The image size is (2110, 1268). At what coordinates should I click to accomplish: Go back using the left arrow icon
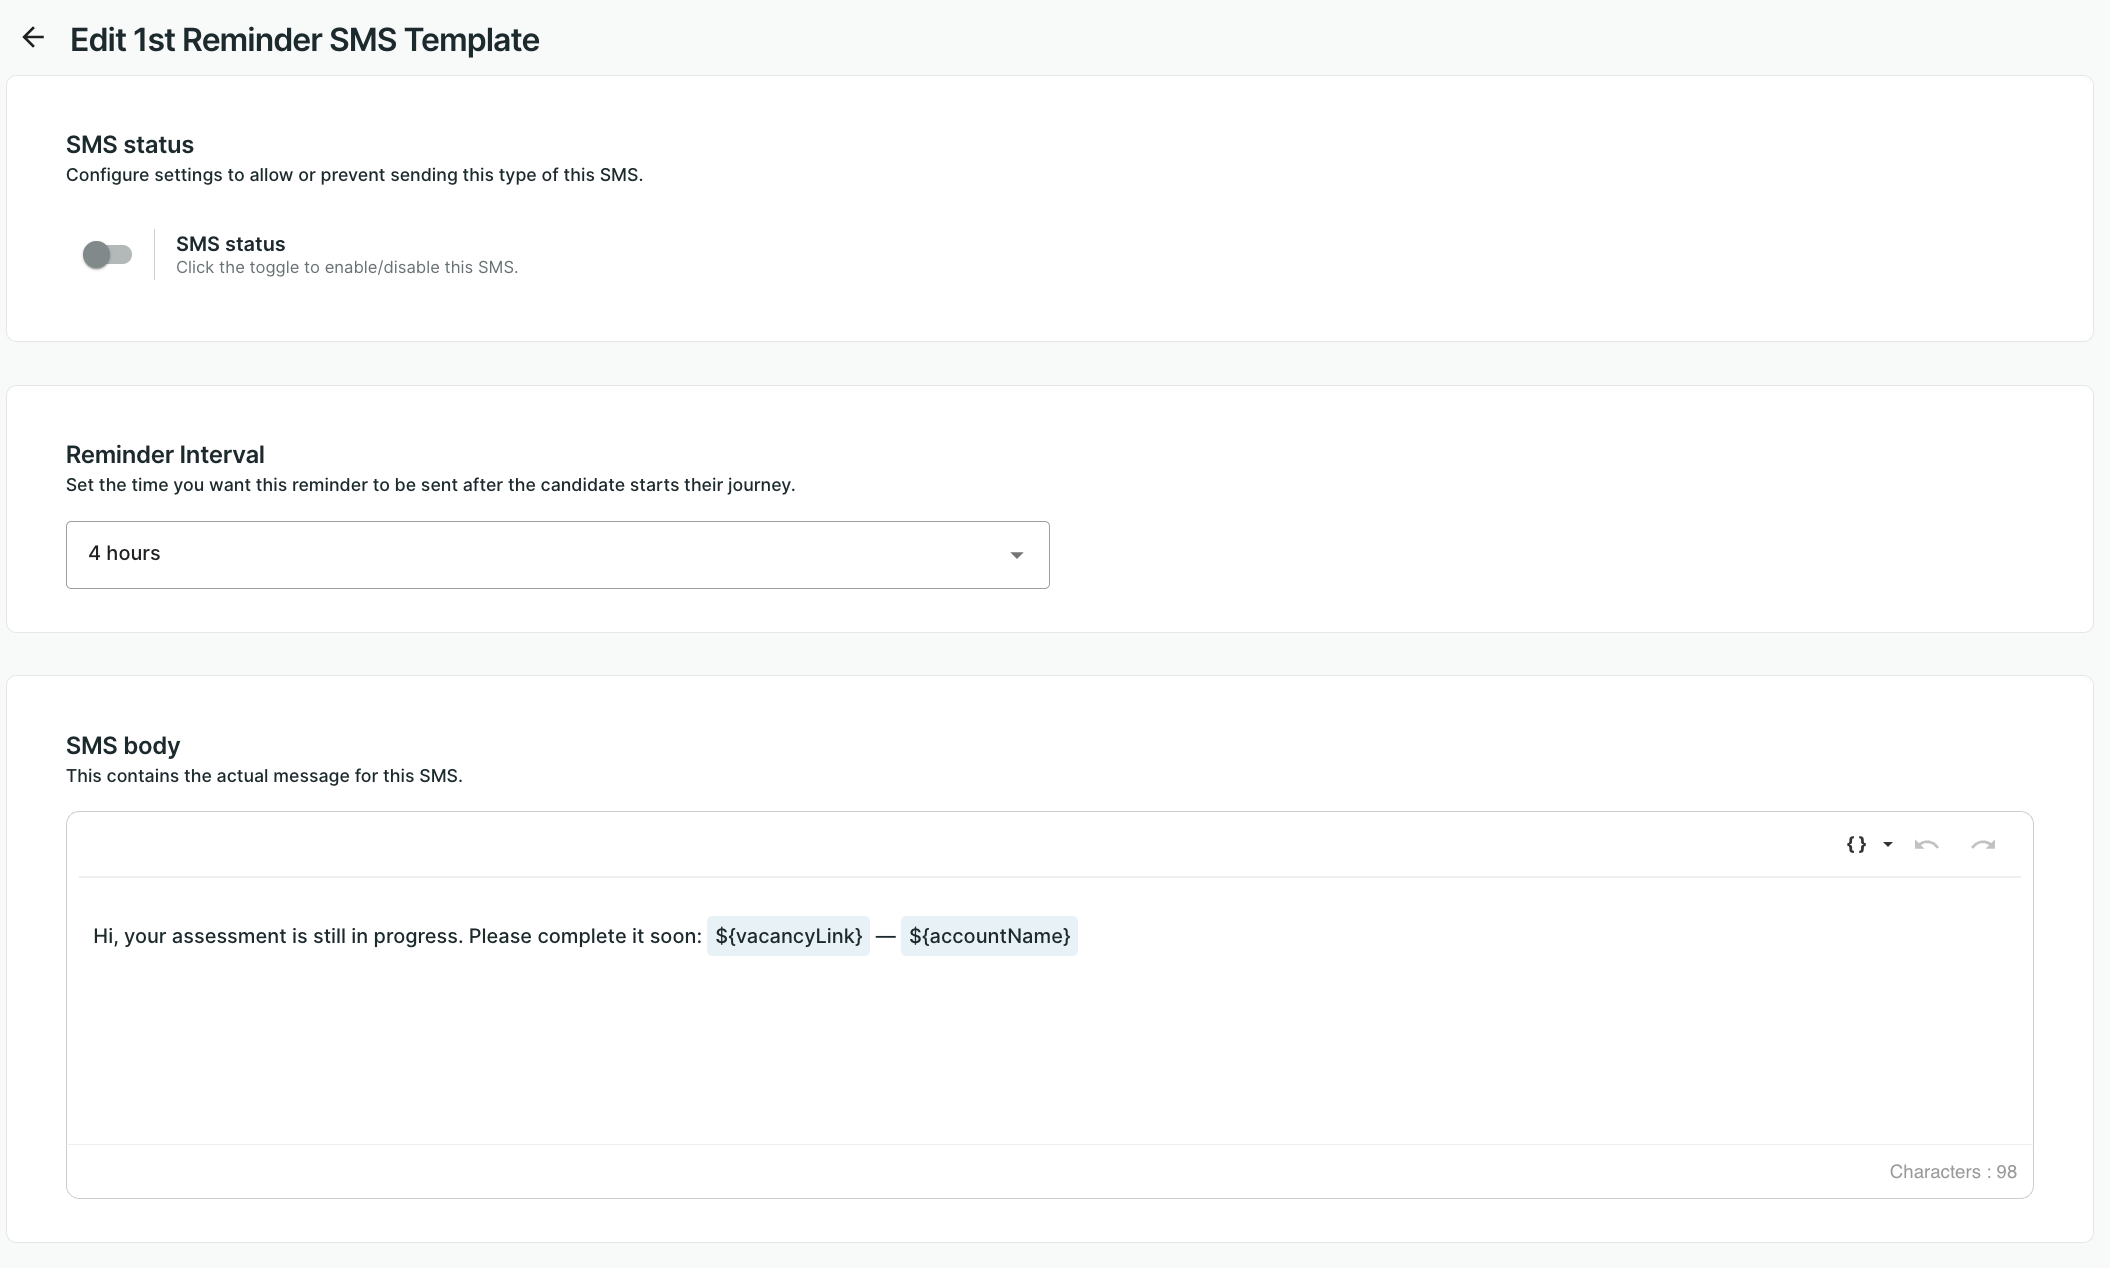pyautogui.click(x=33, y=38)
